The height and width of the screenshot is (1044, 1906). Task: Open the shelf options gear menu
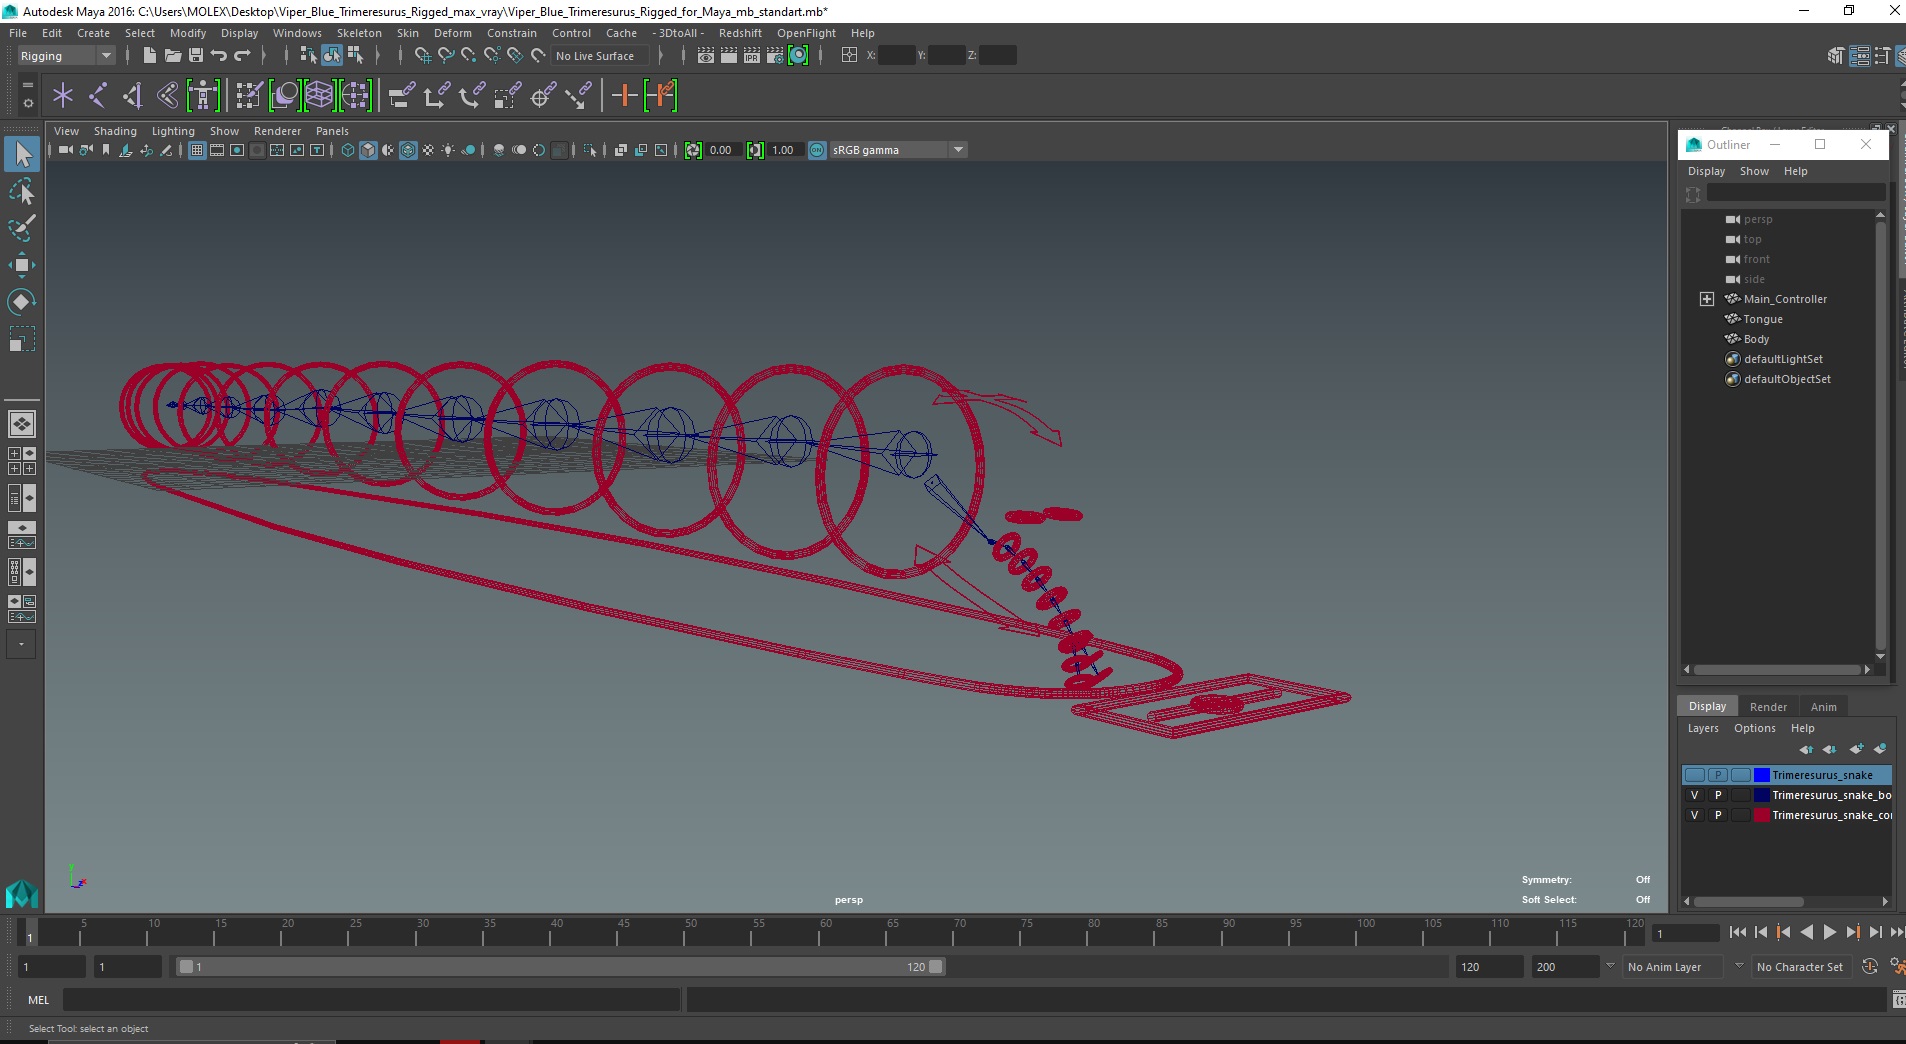click(28, 102)
